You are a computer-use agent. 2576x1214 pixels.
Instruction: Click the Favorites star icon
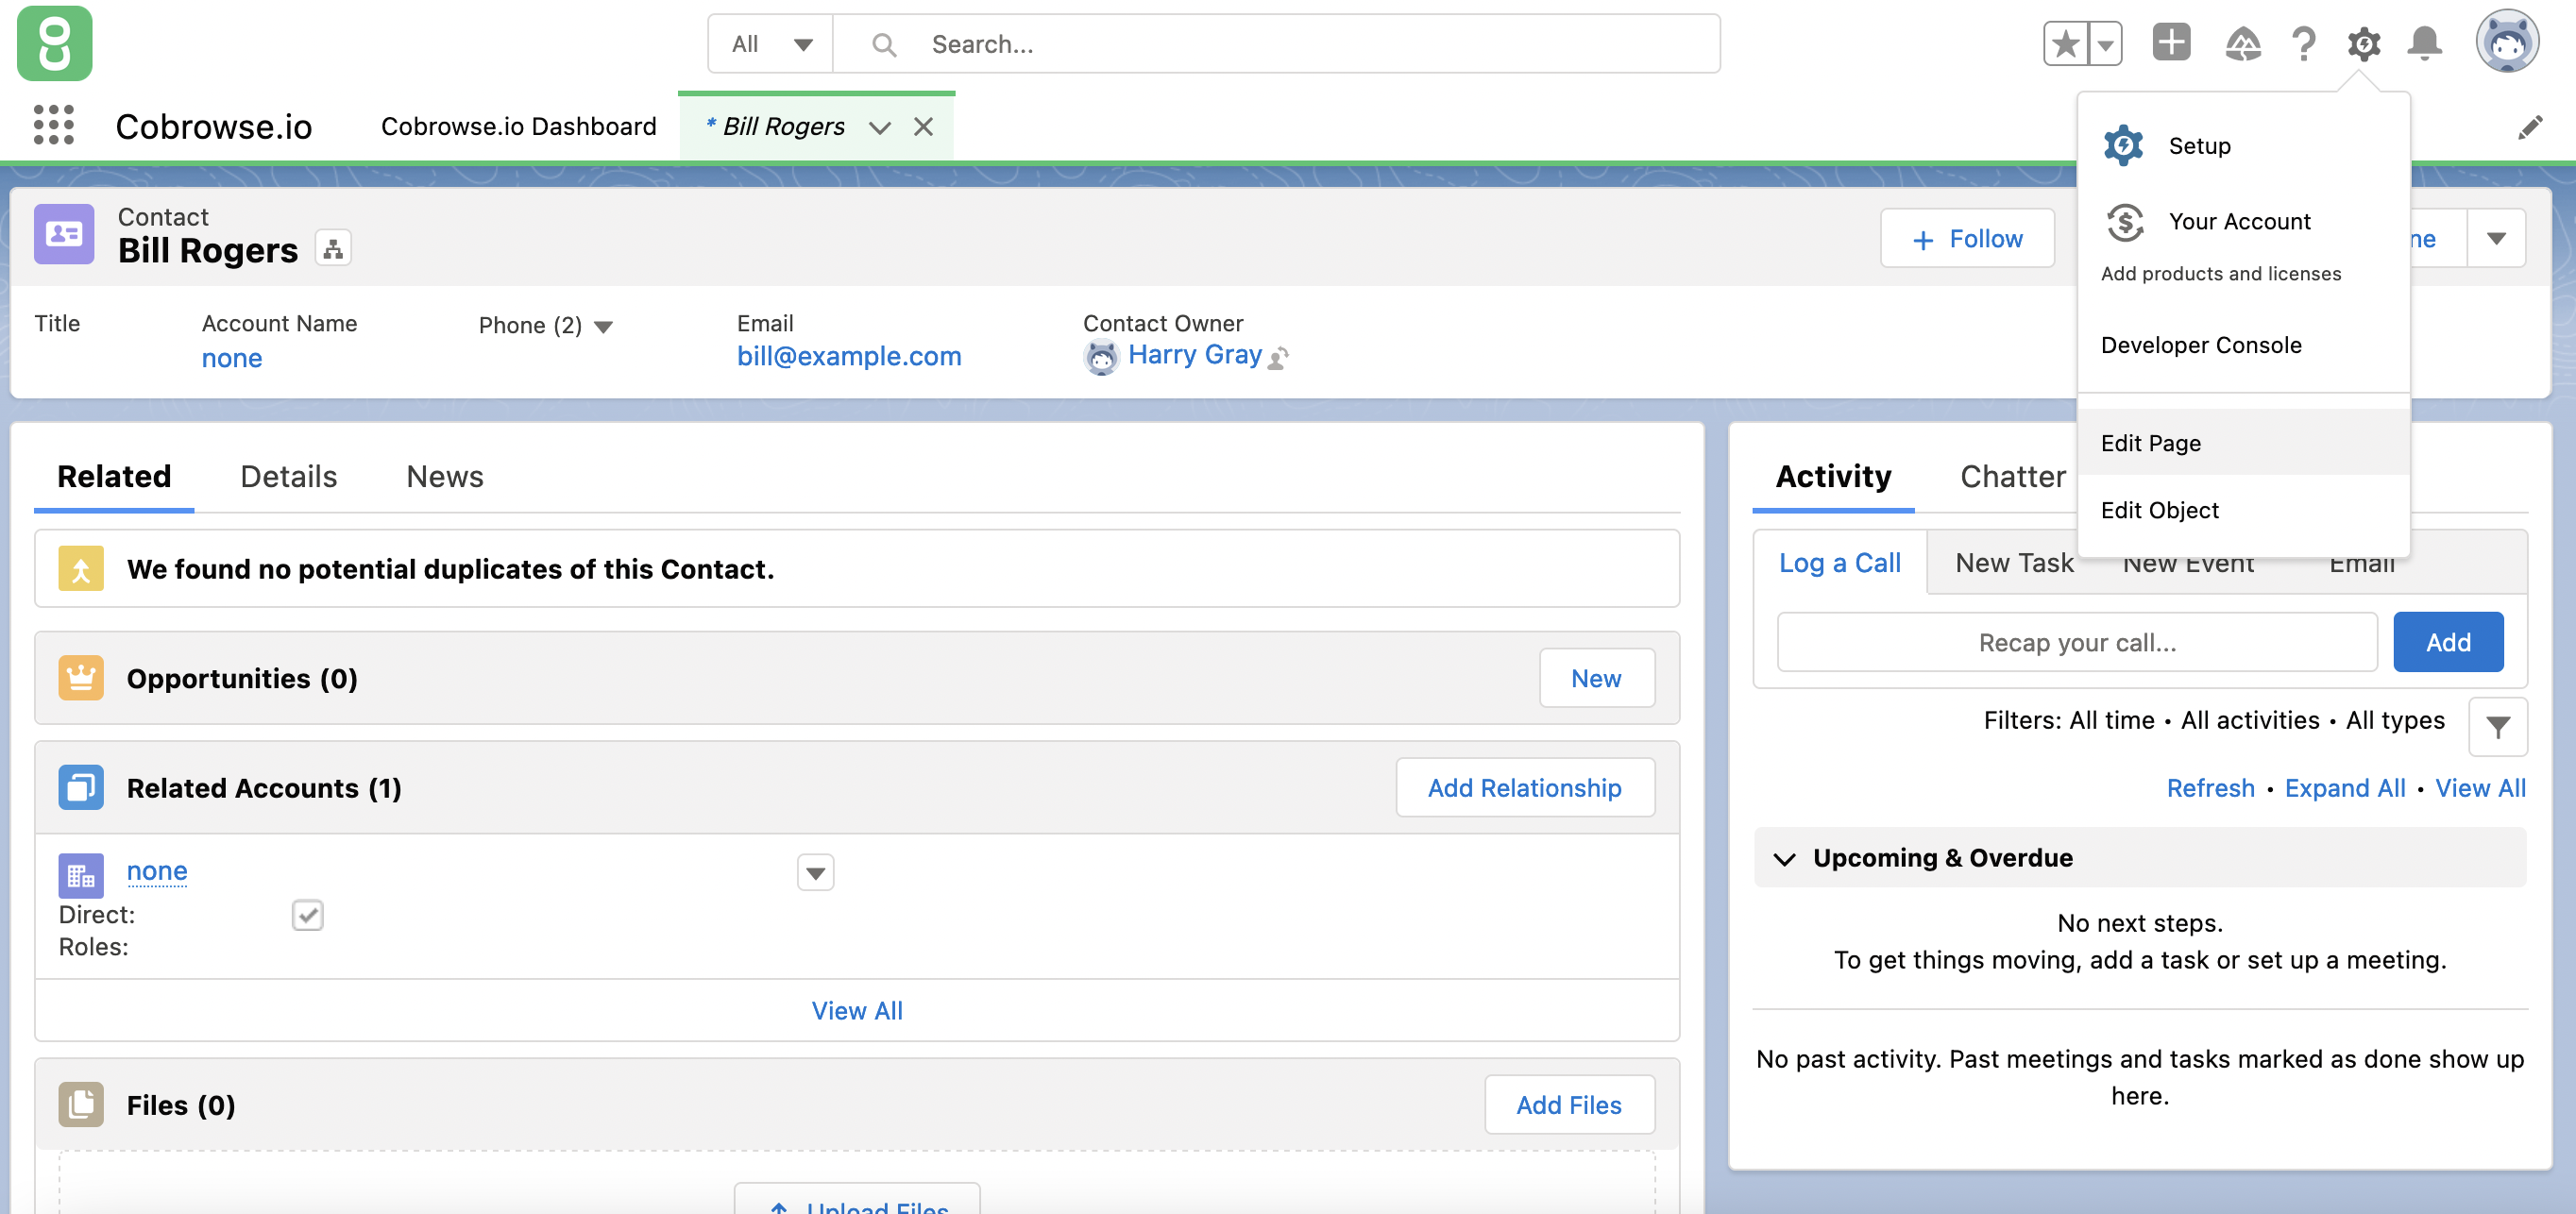pos(2065,44)
